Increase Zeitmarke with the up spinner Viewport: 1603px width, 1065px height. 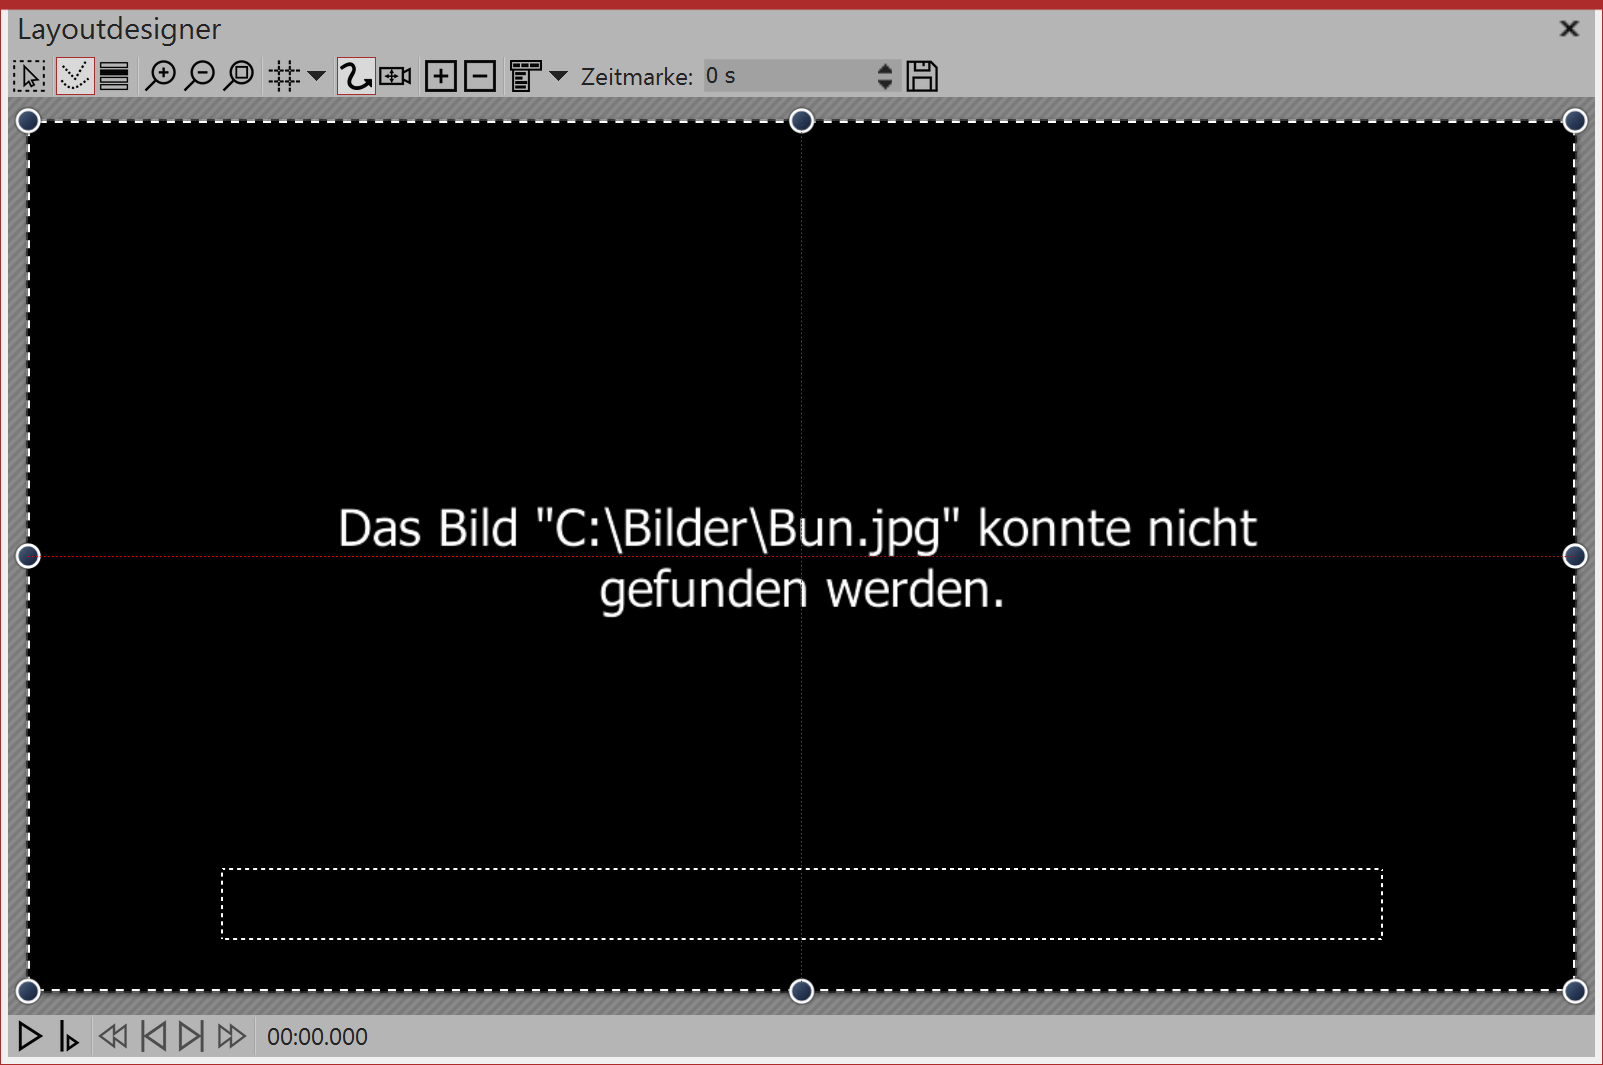point(884,68)
